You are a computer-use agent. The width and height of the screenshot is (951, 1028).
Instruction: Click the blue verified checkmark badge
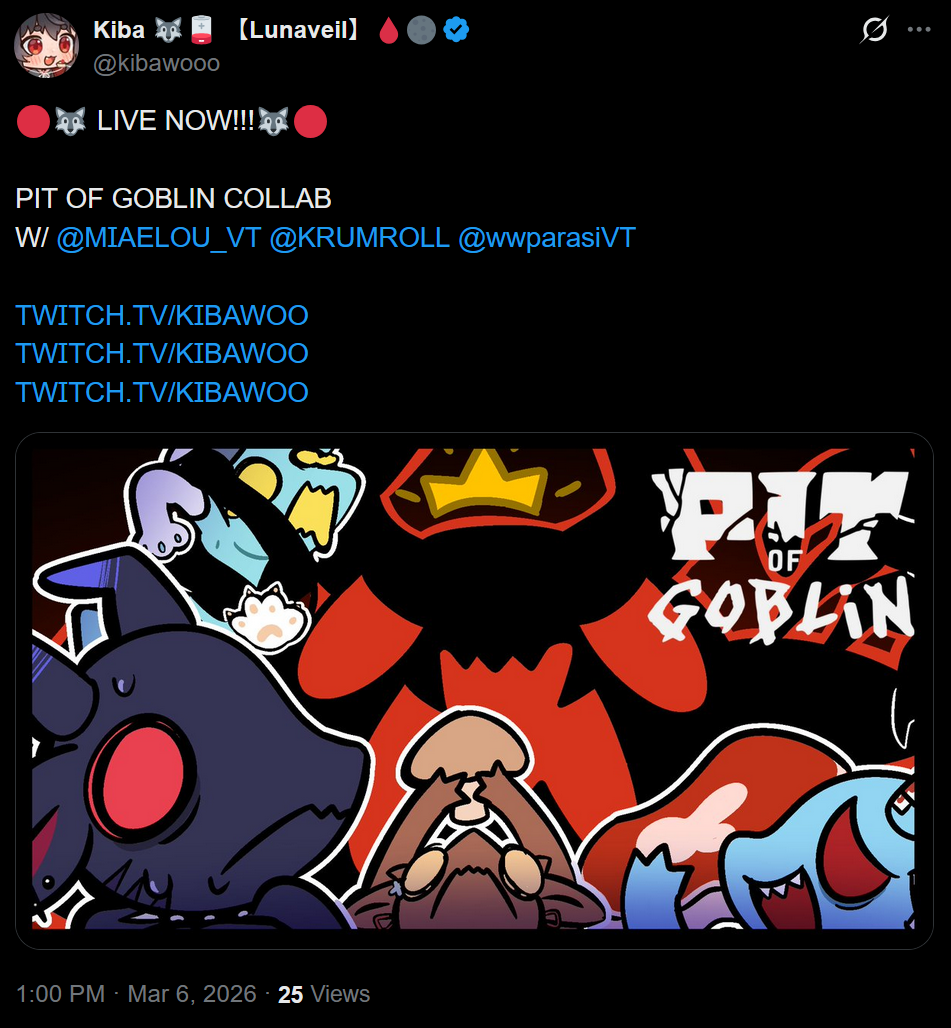point(456,30)
